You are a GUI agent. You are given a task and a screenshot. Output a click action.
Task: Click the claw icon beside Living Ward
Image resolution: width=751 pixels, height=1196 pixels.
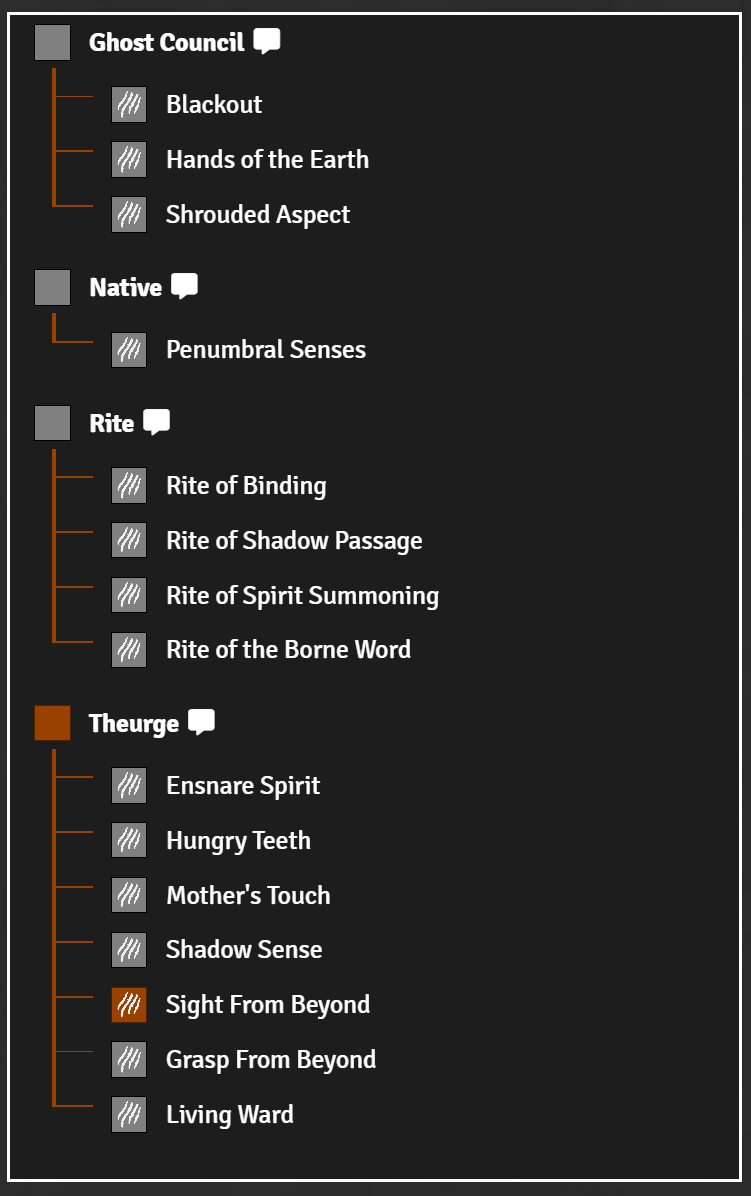click(129, 1115)
